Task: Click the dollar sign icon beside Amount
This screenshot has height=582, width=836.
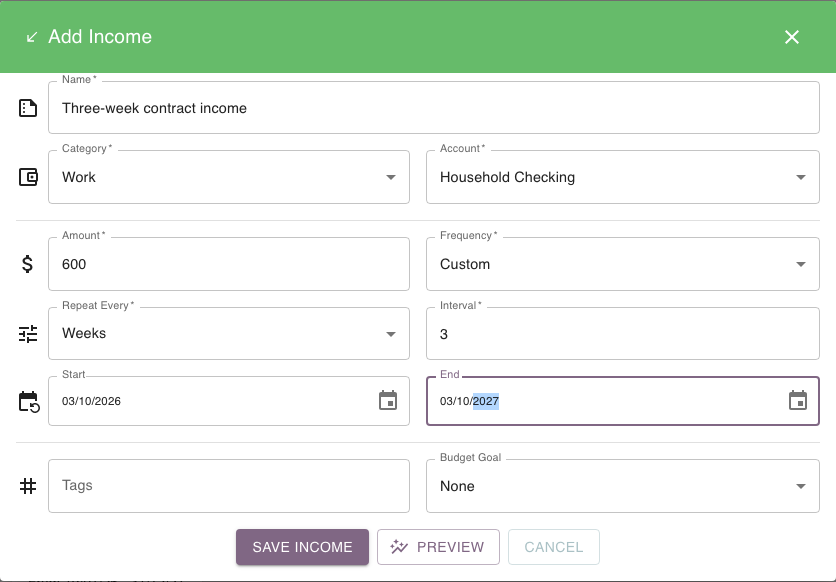Action: (x=27, y=264)
